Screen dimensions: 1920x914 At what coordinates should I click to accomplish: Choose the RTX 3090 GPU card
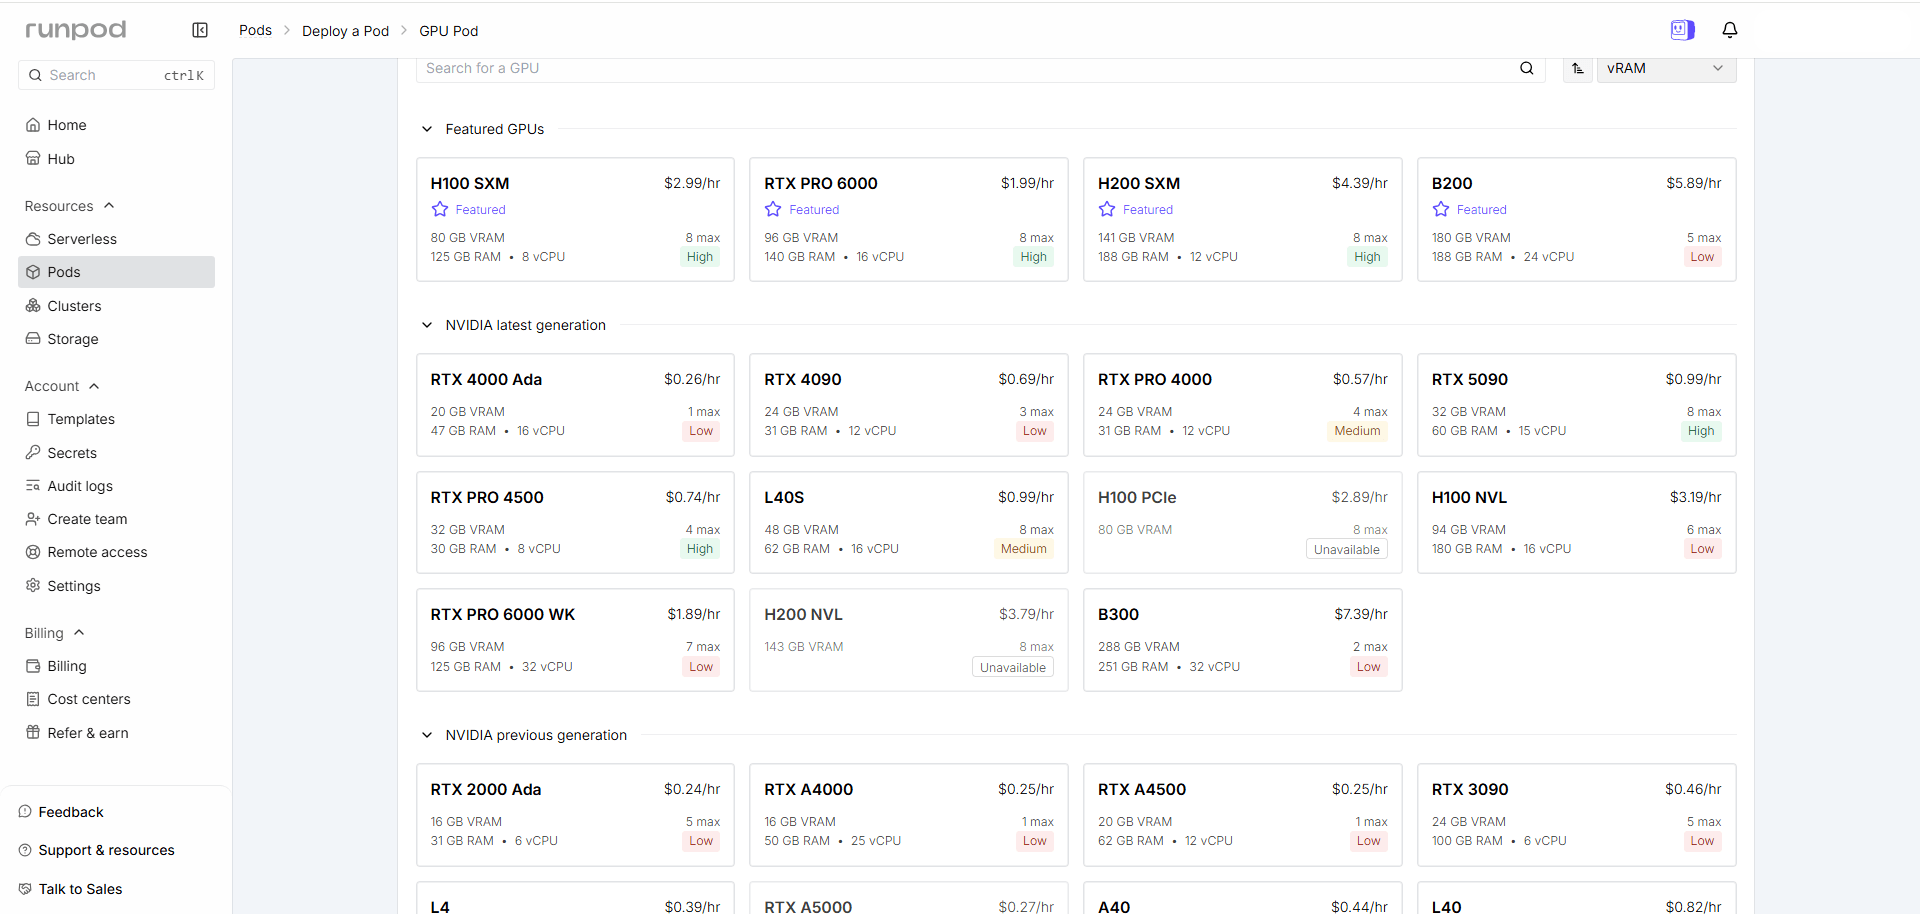point(1576,815)
